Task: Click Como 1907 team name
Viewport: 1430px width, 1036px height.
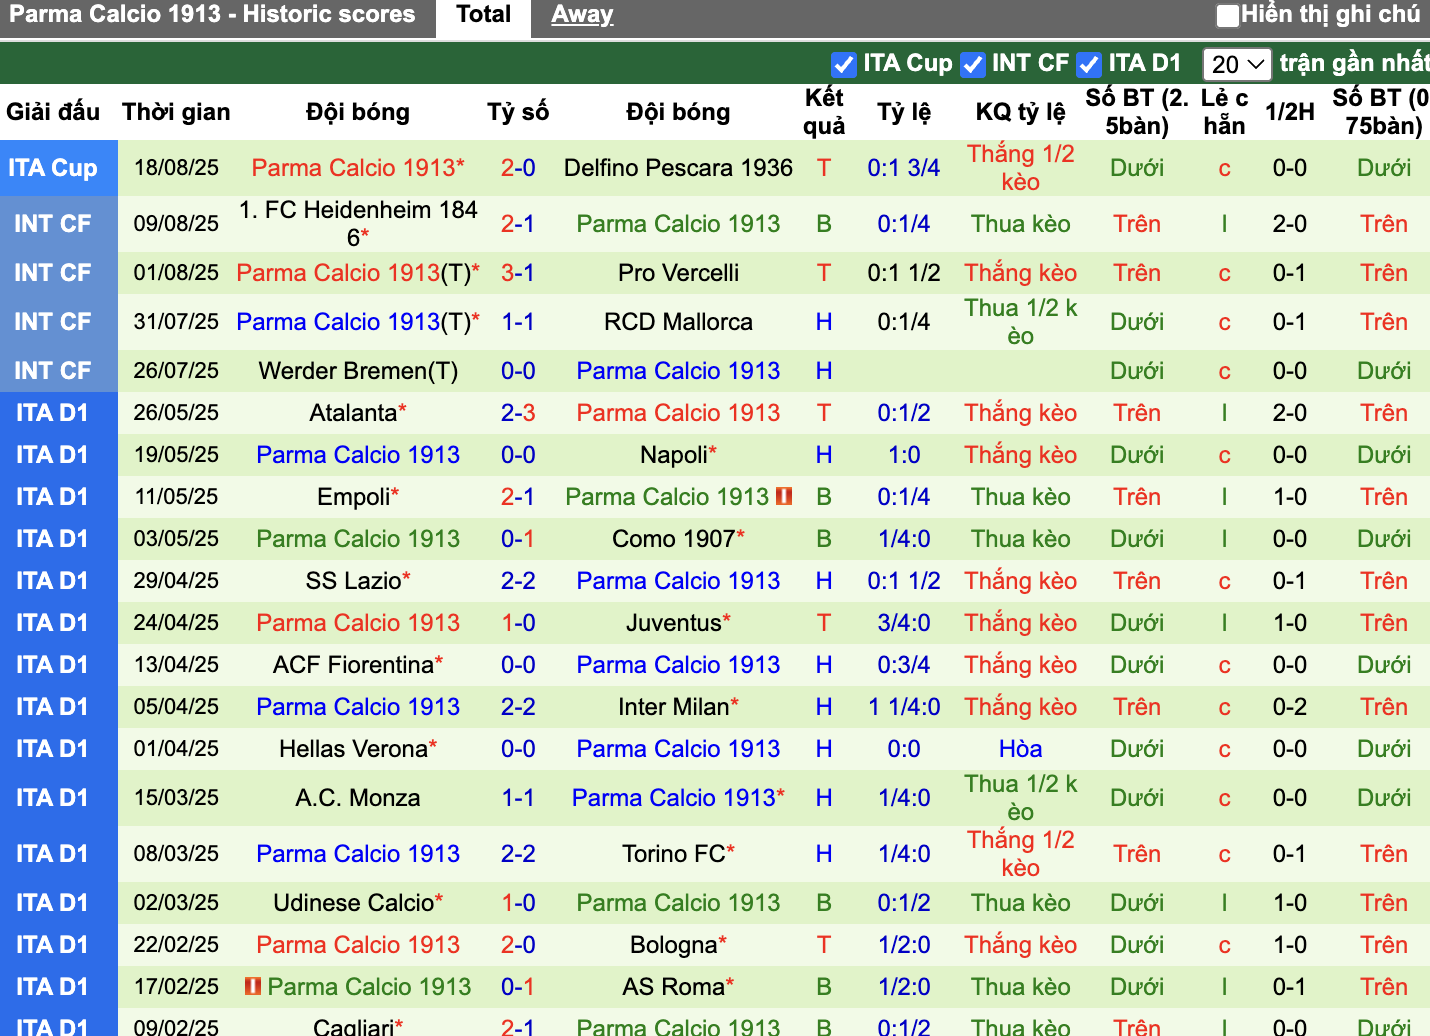Action: point(674,539)
